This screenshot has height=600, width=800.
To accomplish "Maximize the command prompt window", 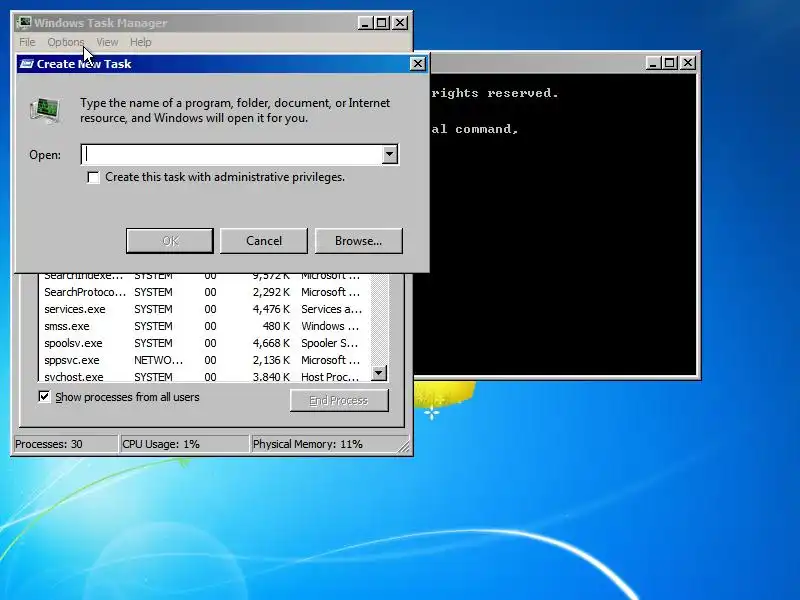I will click(670, 63).
